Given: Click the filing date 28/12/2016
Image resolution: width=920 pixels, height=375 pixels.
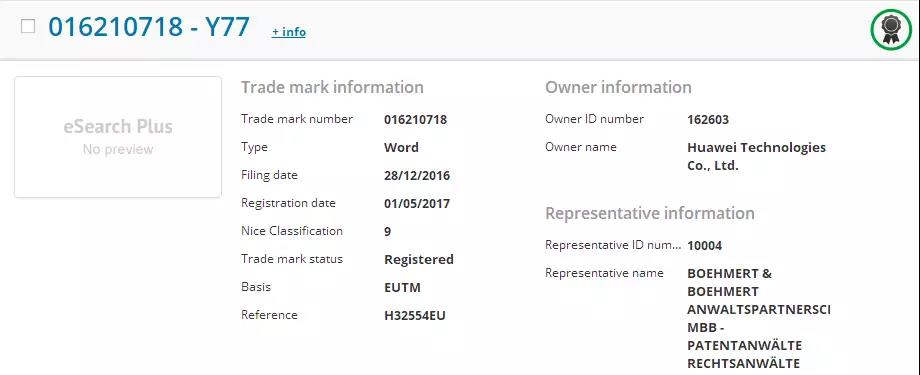Looking at the screenshot, I should point(417,175).
